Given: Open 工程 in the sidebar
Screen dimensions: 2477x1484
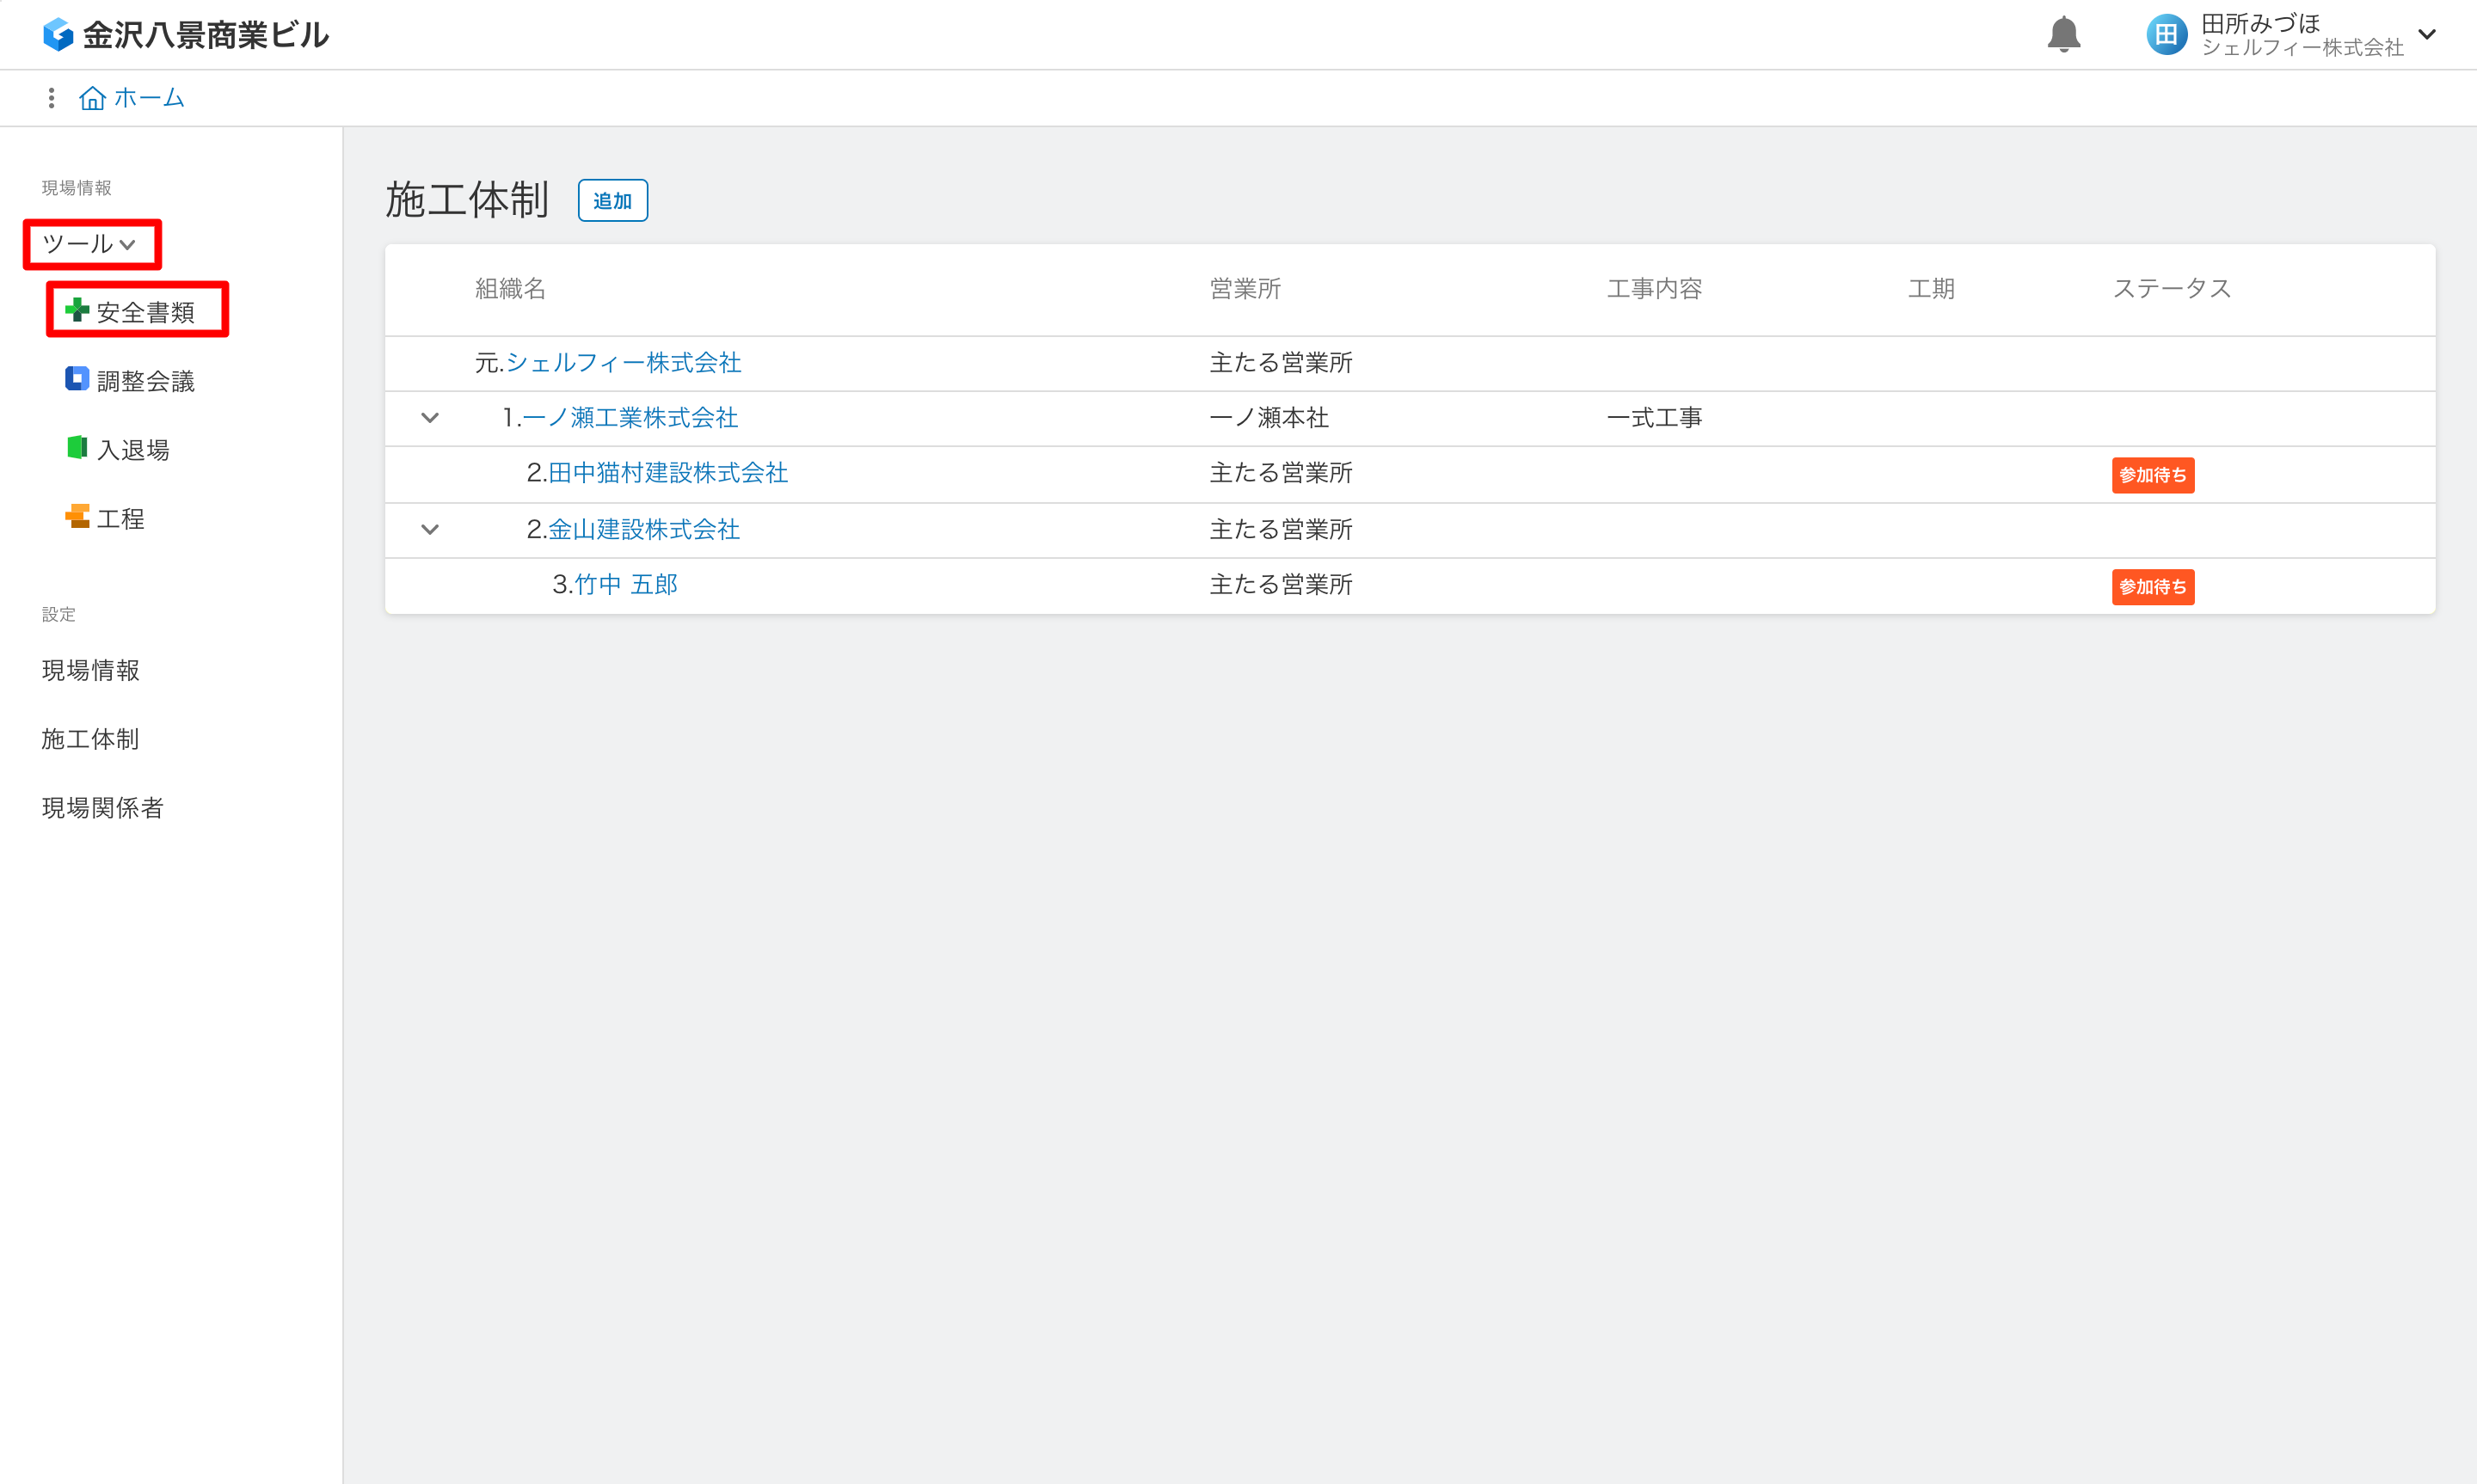Looking at the screenshot, I should pos(121,519).
